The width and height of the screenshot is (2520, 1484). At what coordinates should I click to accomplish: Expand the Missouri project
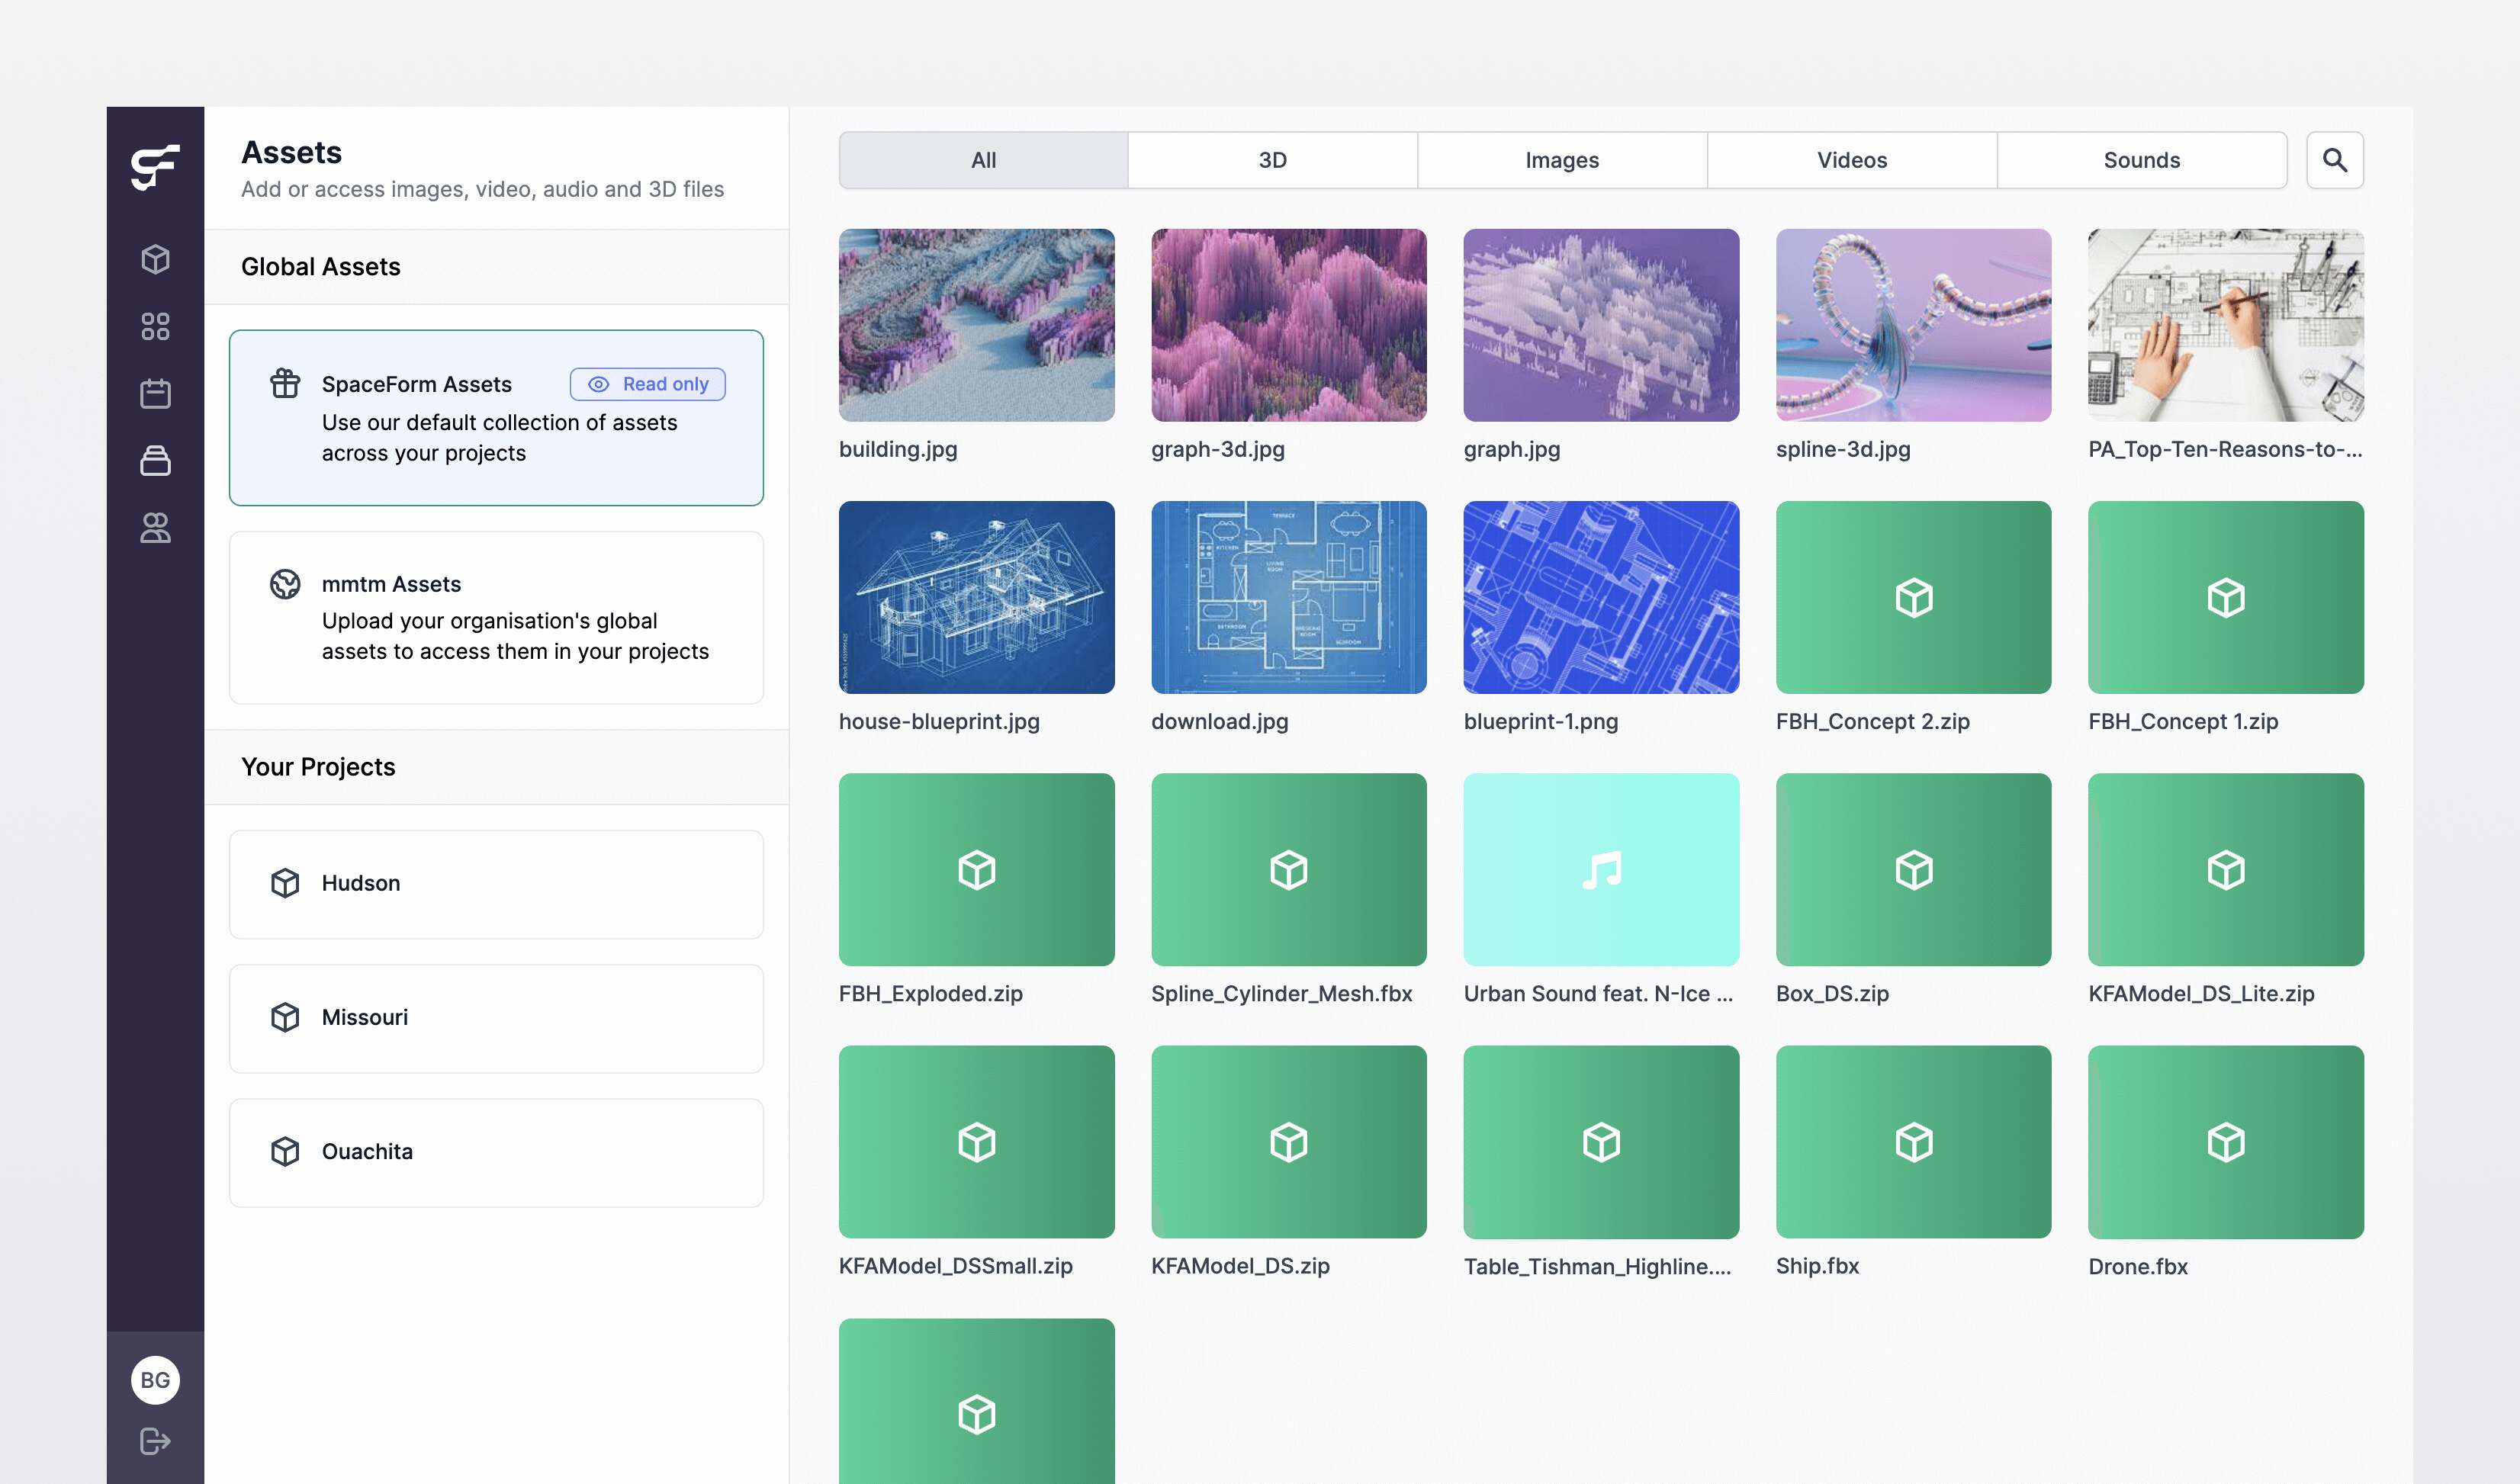click(x=496, y=1017)
